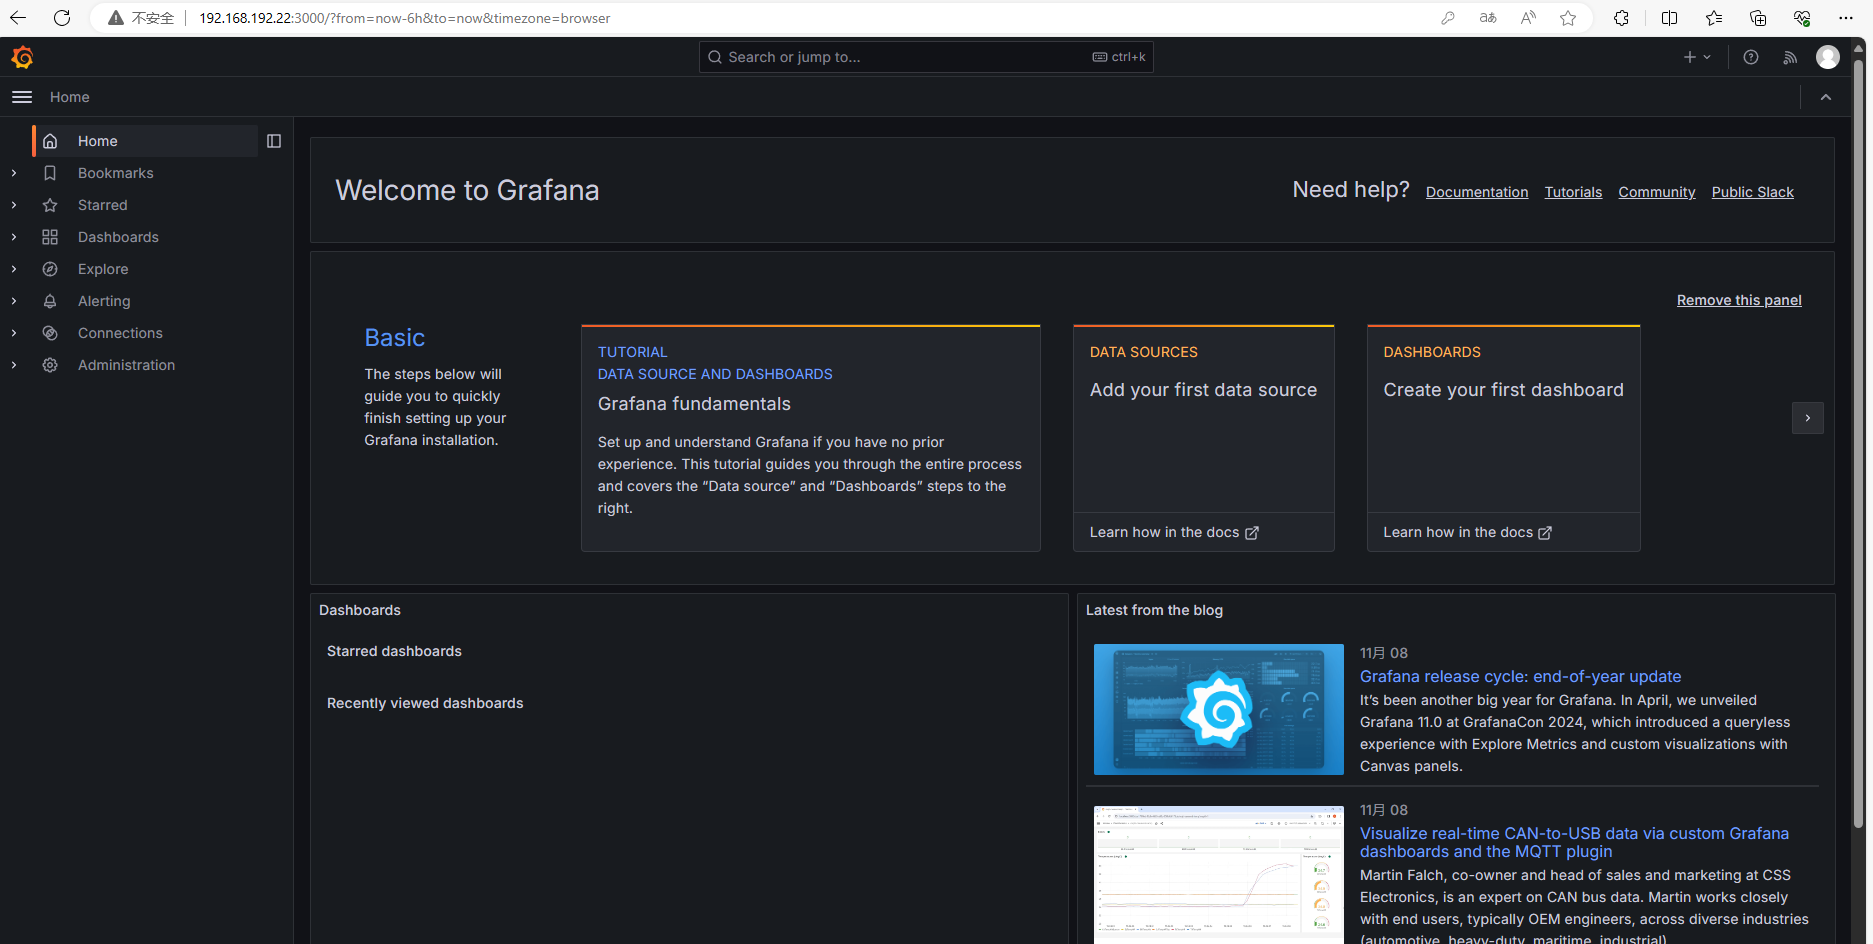Click the Alerting bell icon in sidebar
The width and height of the screenshot is (1873, 944).
(50, 301)
